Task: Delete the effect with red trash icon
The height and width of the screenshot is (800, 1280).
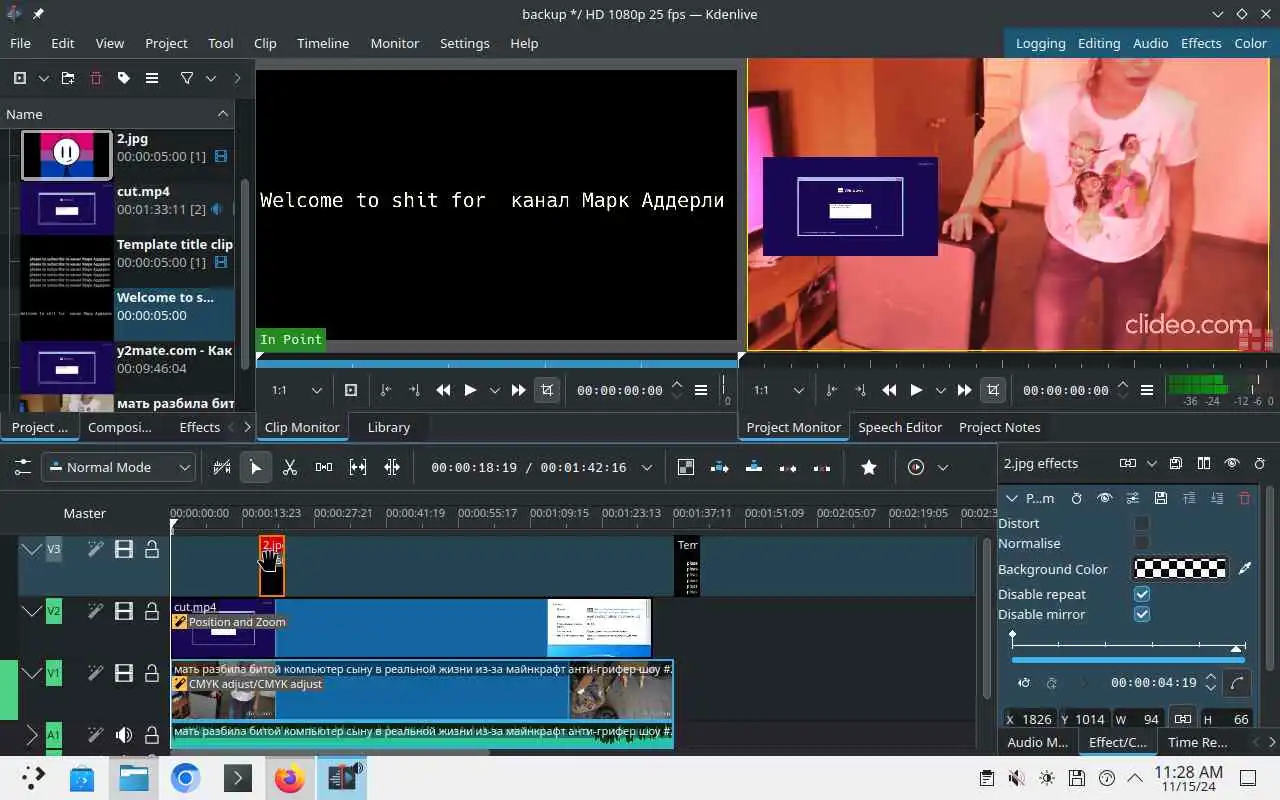Action: pyautogui.click(x=1245, y=498)
